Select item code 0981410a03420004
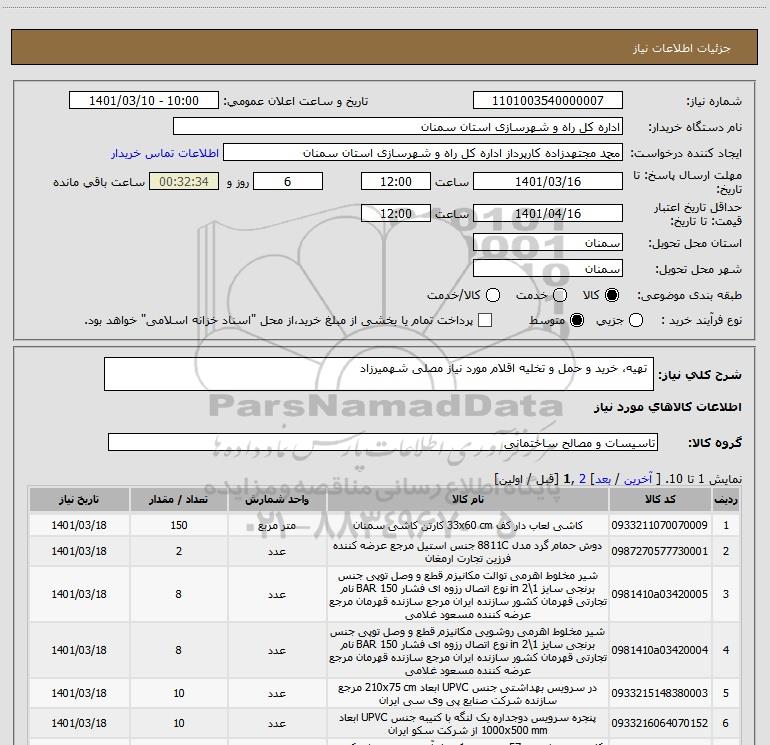The height and width of the screenshot is (745, 770). point(660,650)
